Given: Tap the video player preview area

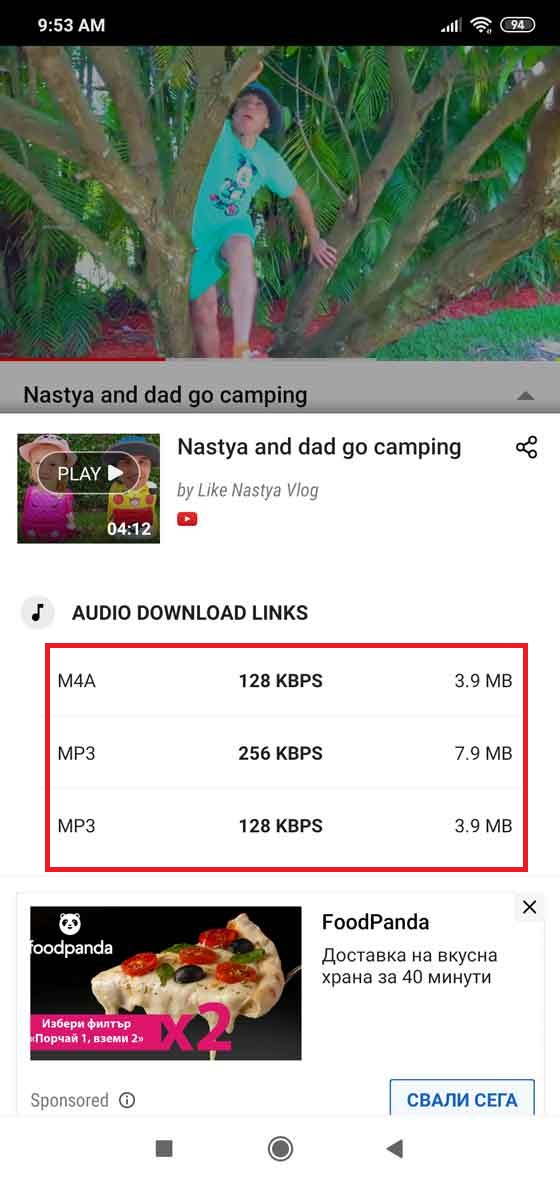Looking at the screenshot, I should (x=280, y=202).
